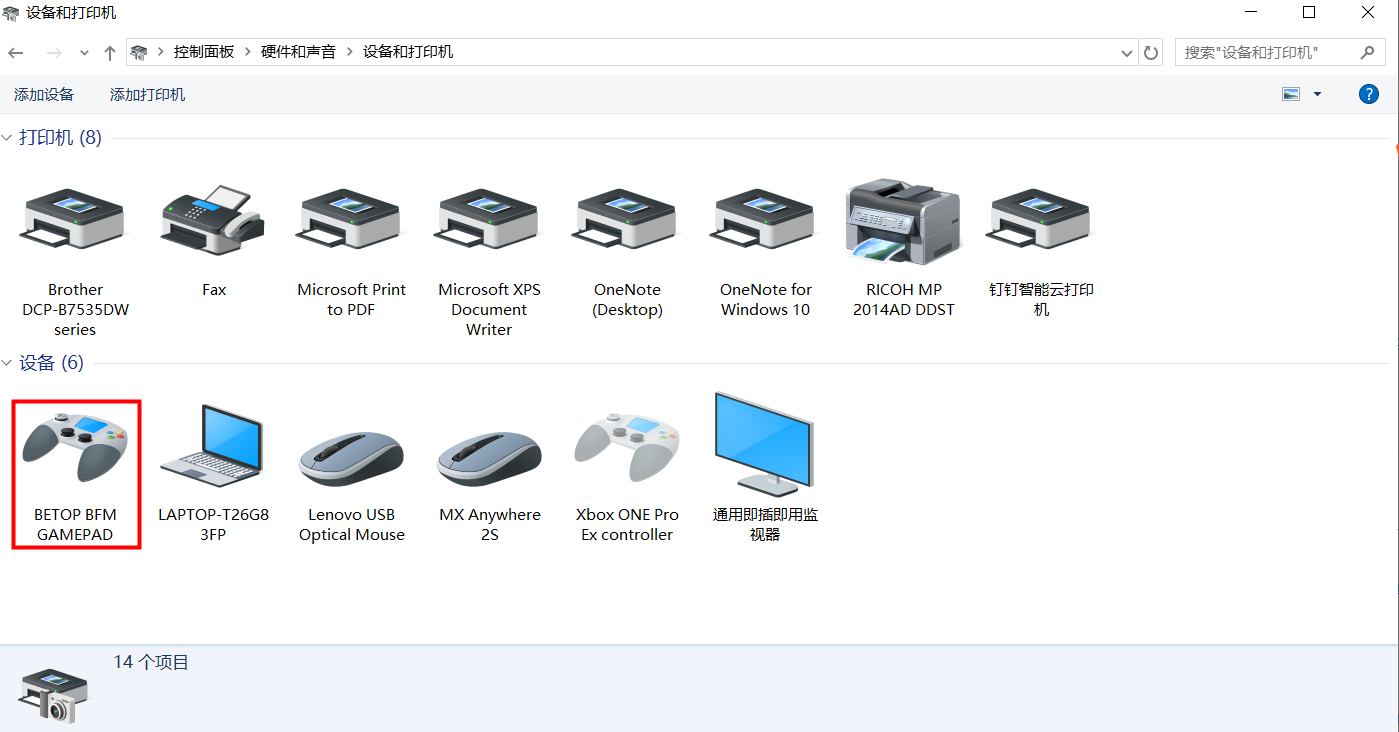Open the help question mark icon
Viewport: 1399px width, 732px height.
pos(1368,94)
